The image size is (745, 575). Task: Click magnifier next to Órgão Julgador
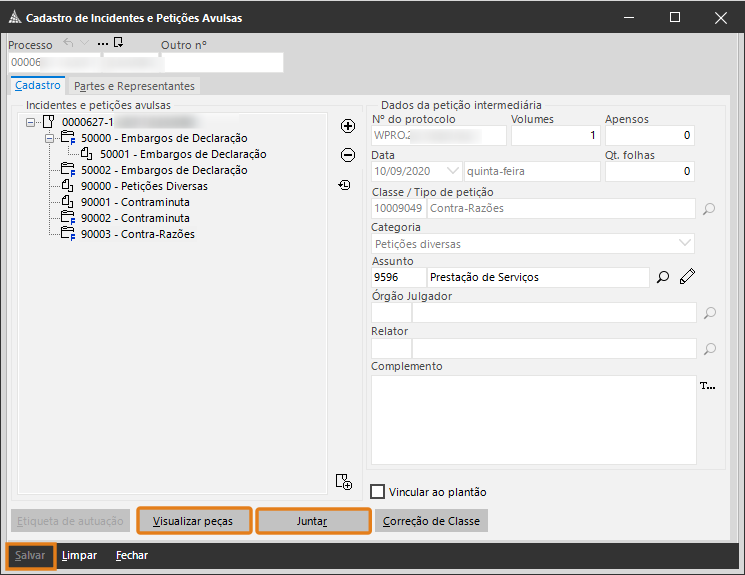pyautogui.click(x=709, y=313)
